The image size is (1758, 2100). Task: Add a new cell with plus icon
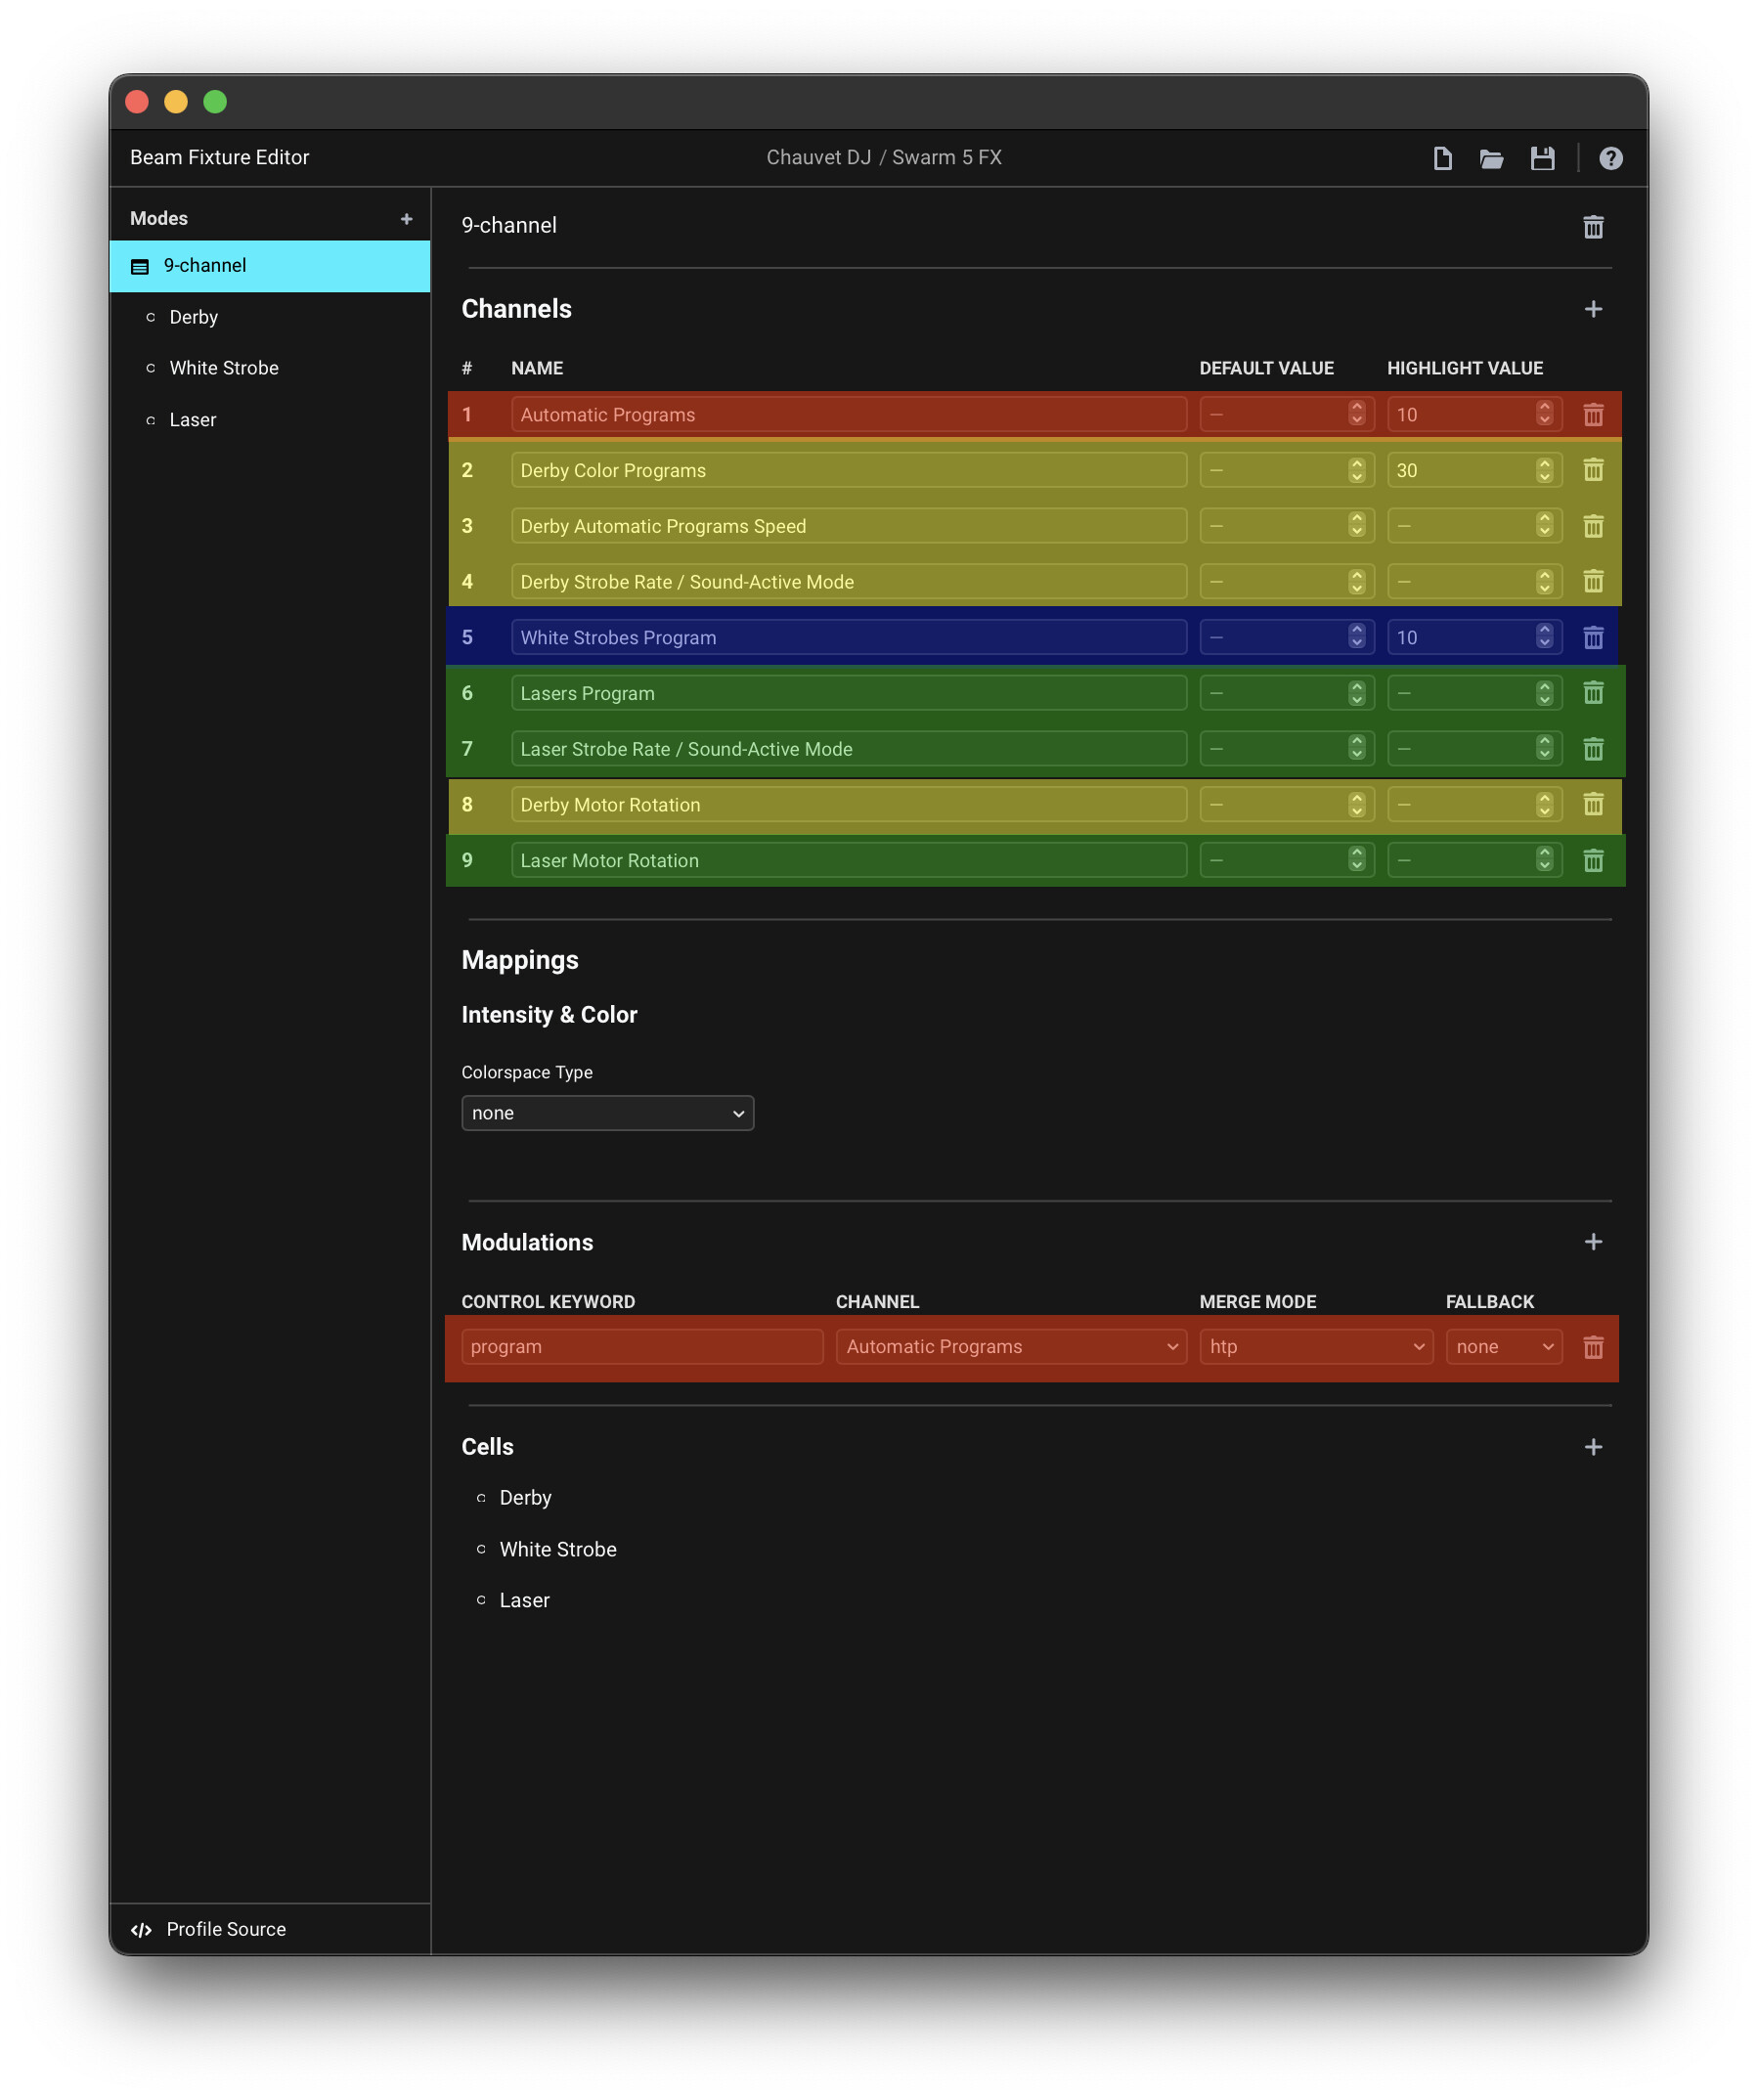coord(1593,1447)
